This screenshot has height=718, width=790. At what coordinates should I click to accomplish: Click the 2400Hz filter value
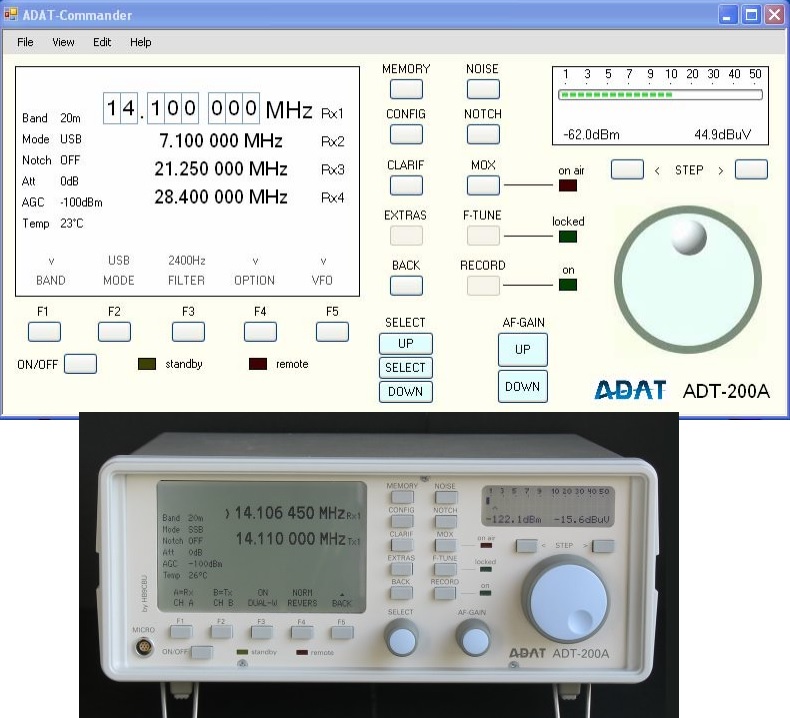(x=186, y=260)
